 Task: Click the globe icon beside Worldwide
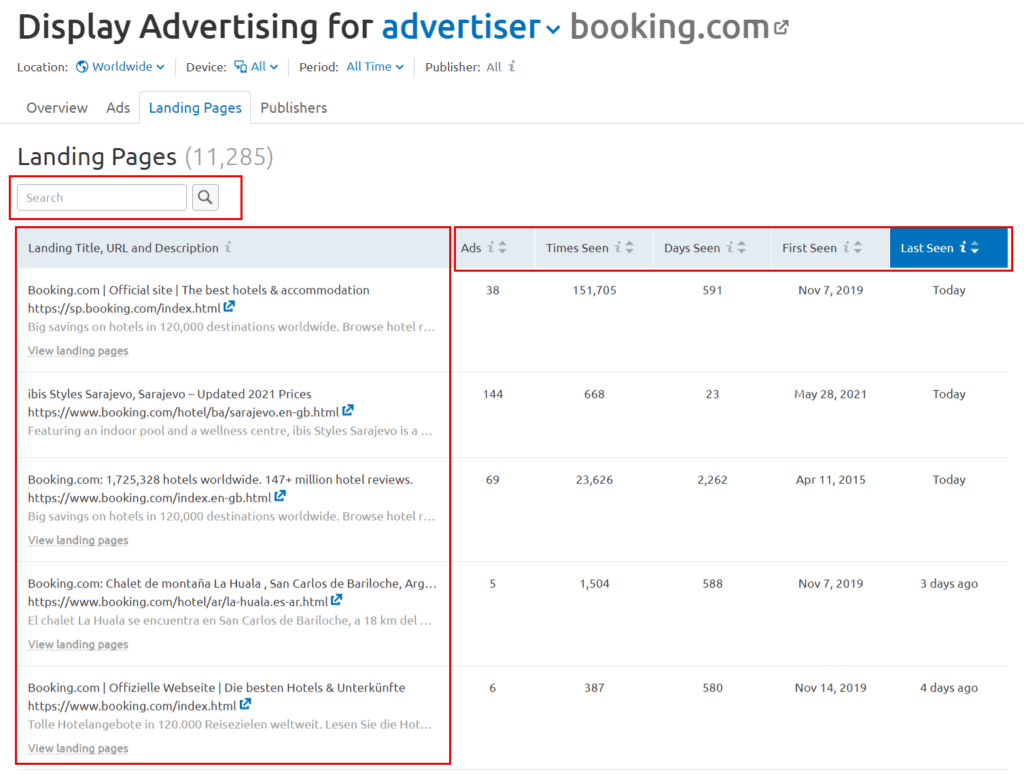(82, 67)
